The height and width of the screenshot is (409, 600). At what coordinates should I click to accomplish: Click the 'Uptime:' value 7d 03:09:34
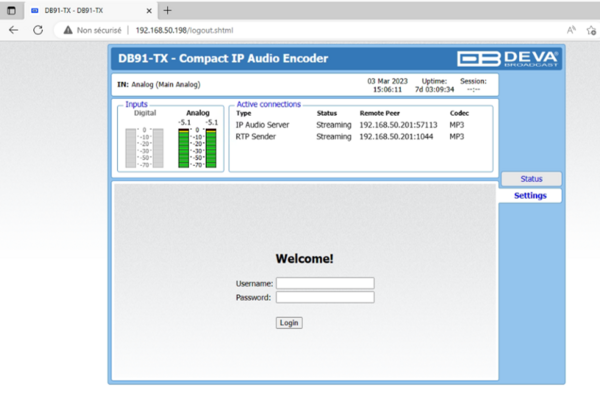[435, 90]
